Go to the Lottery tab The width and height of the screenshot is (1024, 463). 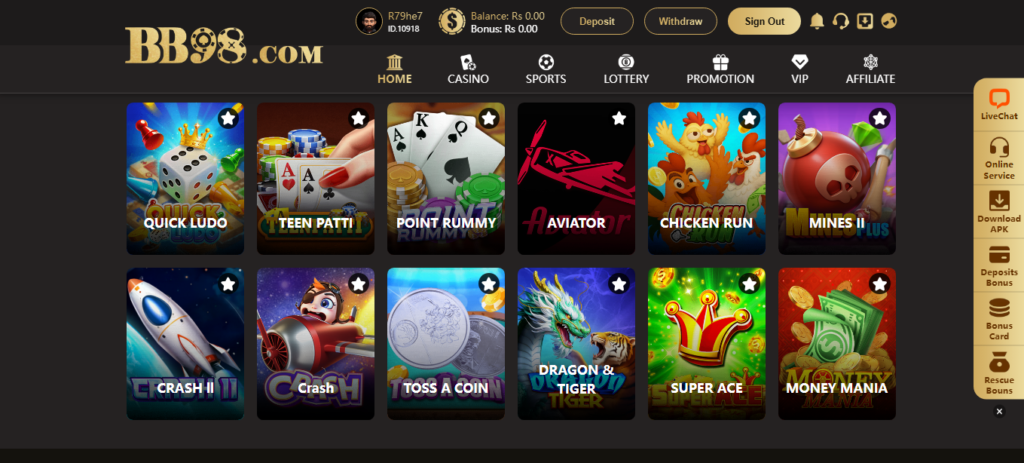(626, 69)
